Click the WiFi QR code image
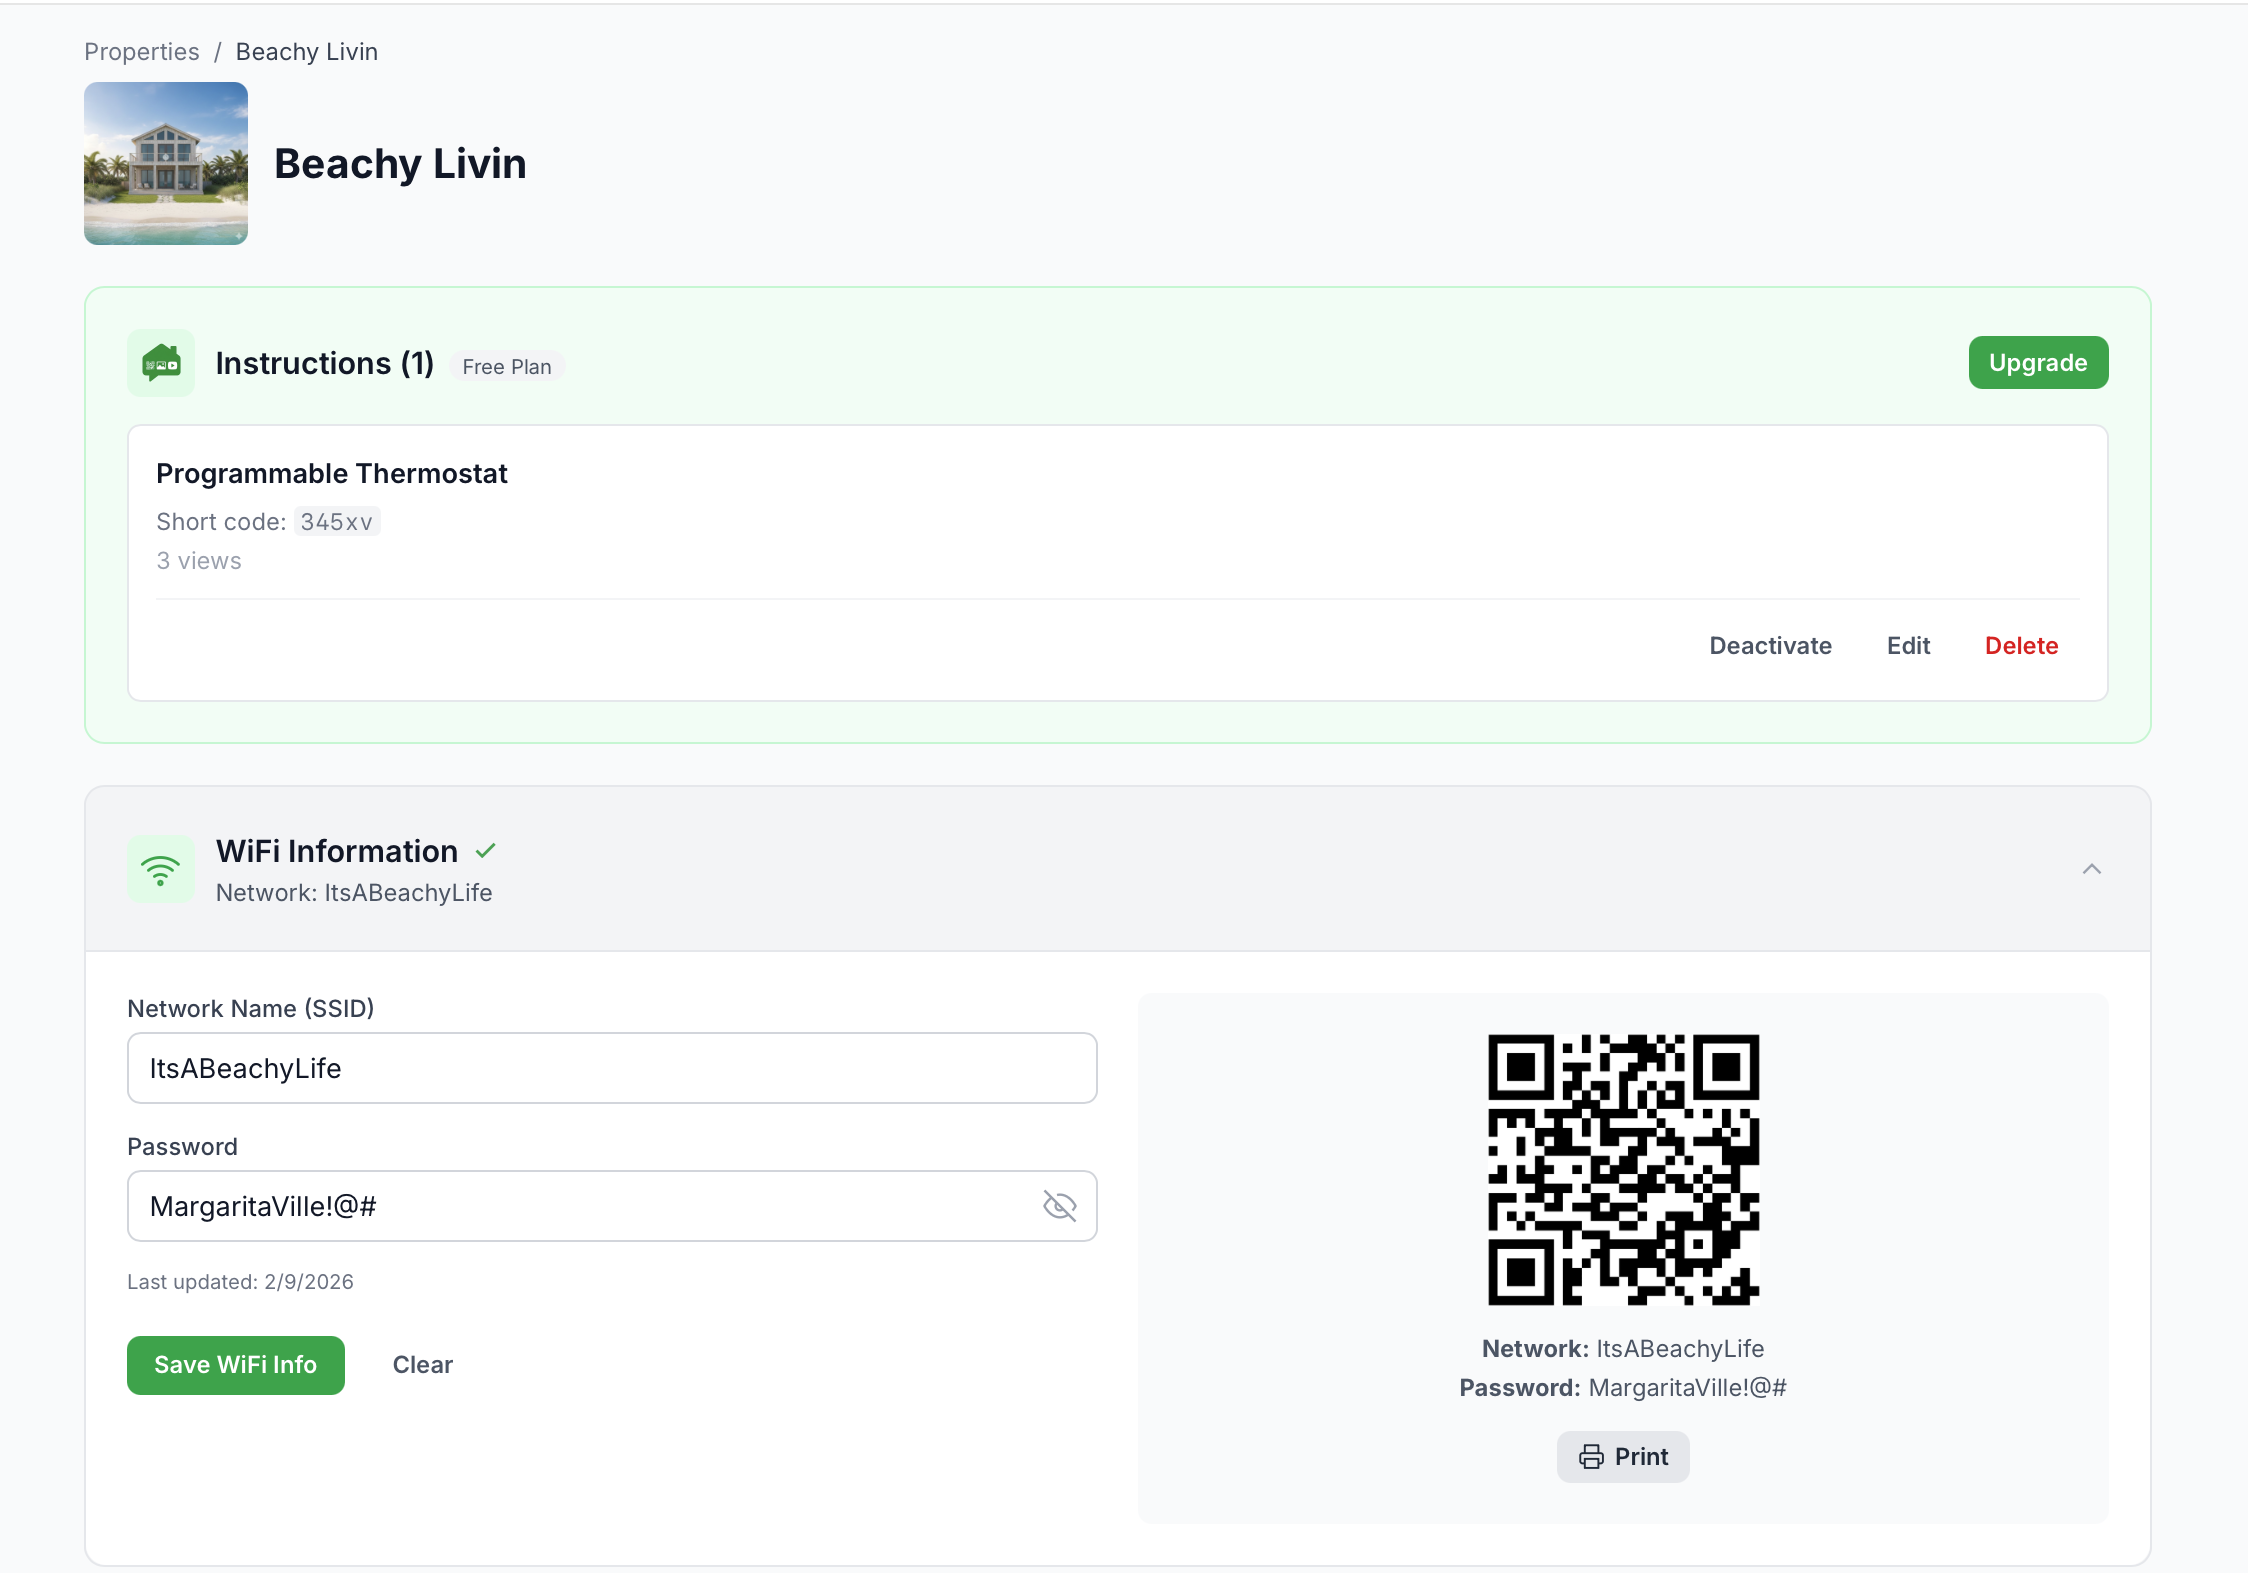Image resolution: width=2248 pixels, height=1573 pixels. [1623, 1169]
